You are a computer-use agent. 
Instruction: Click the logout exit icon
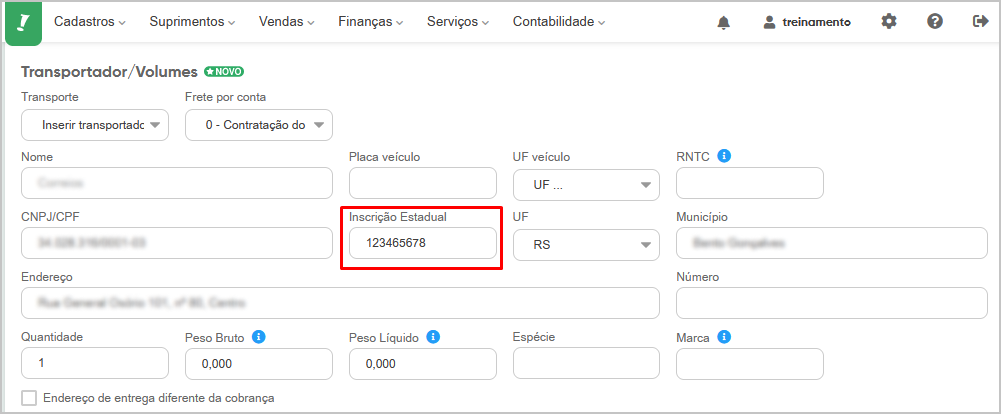980,22
